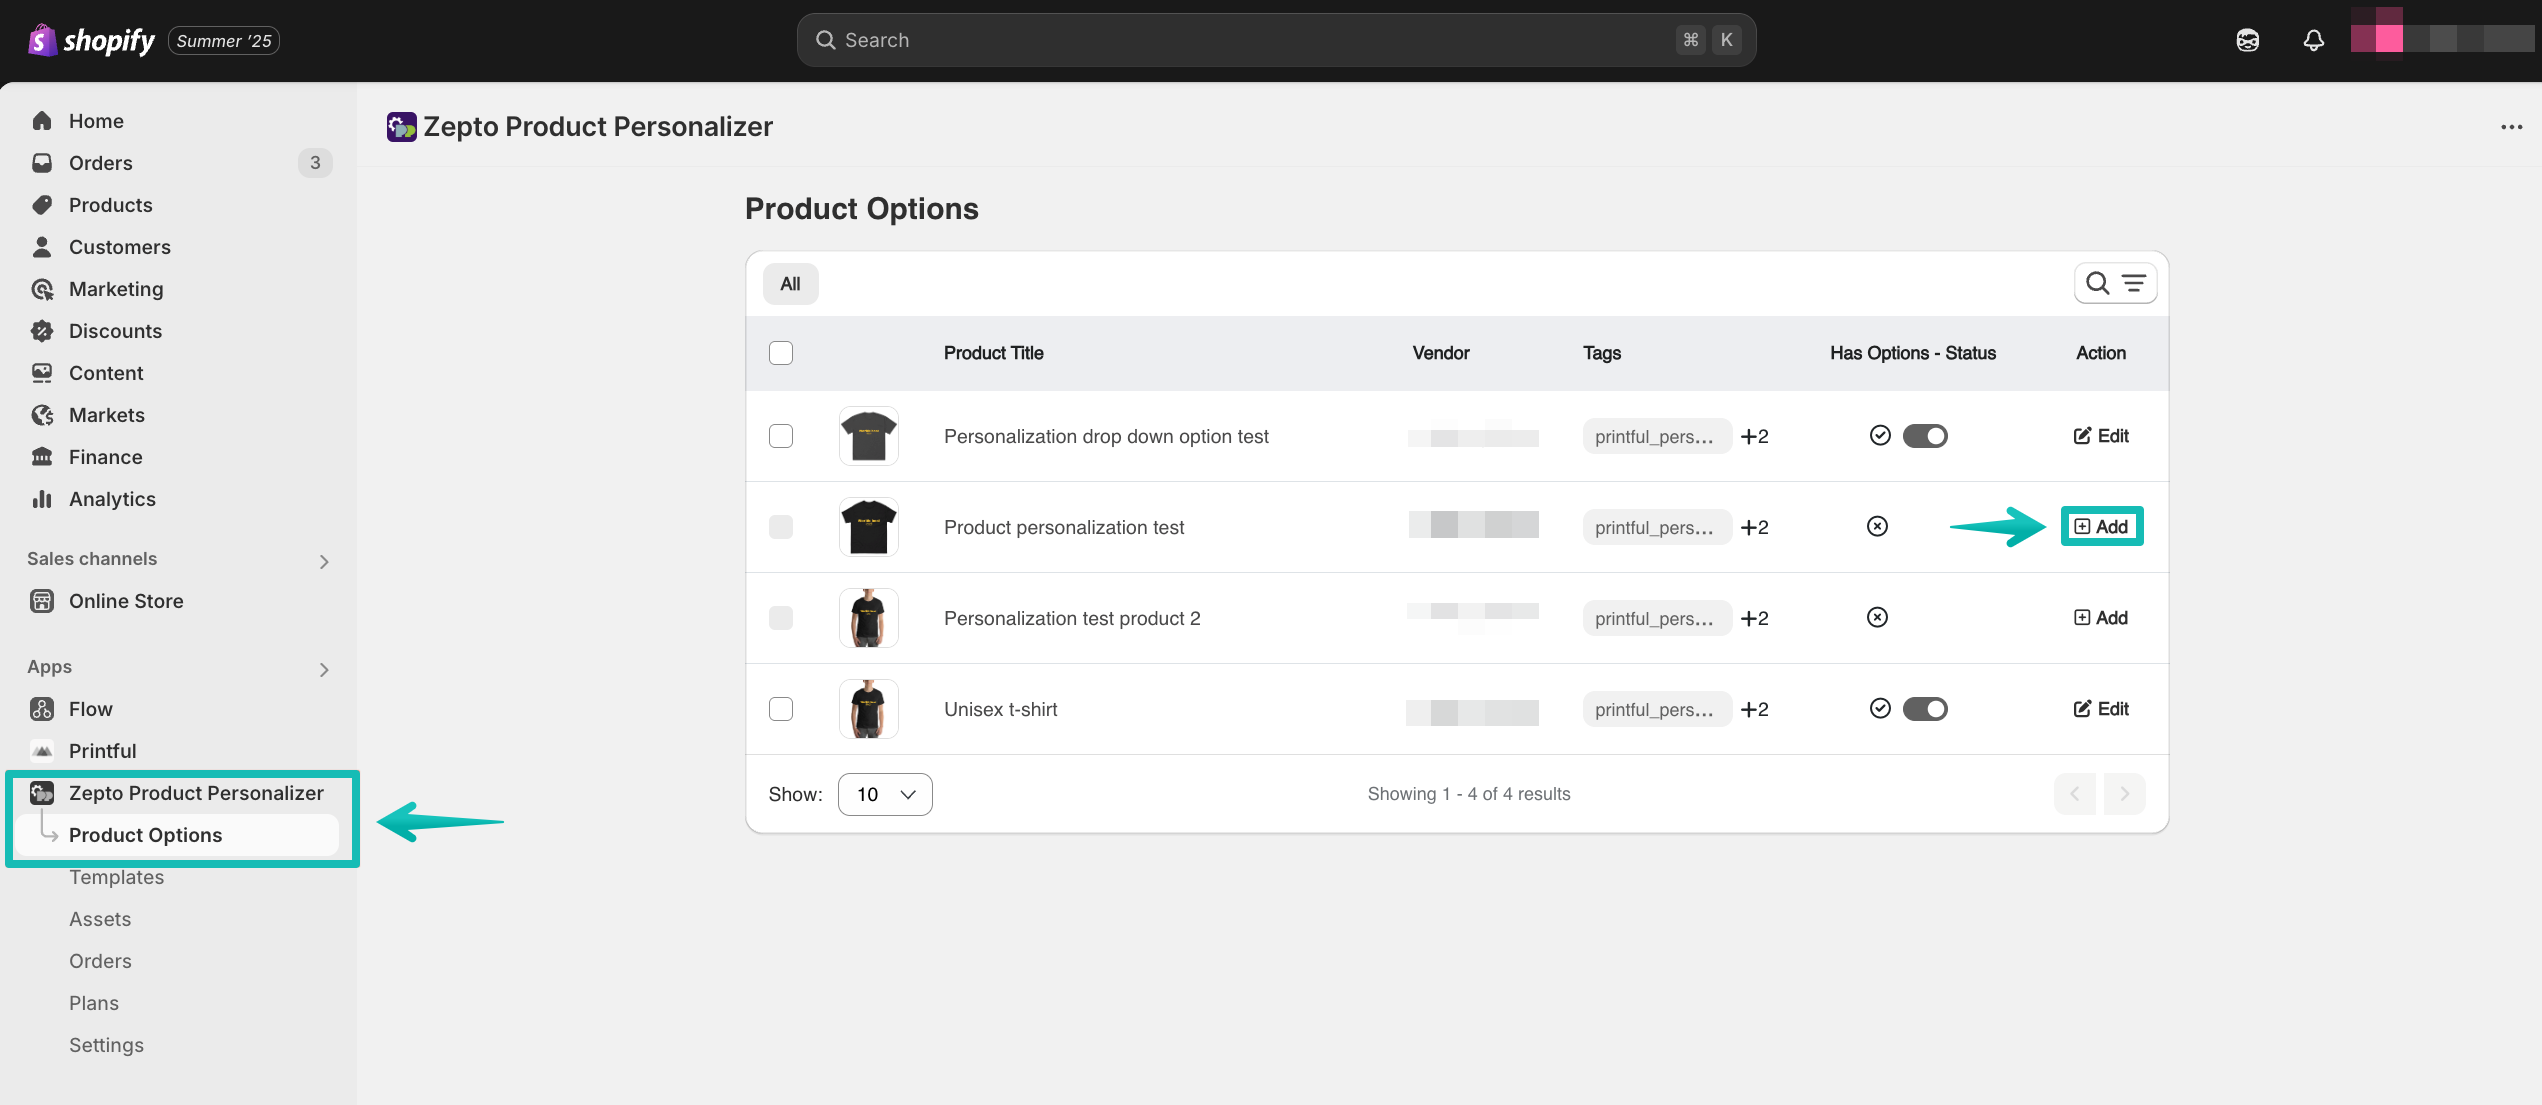Expand the Sales channels section
The width and height of the screenshot is (2542, 1105).
pyautogui.click(x=324, y=561)
